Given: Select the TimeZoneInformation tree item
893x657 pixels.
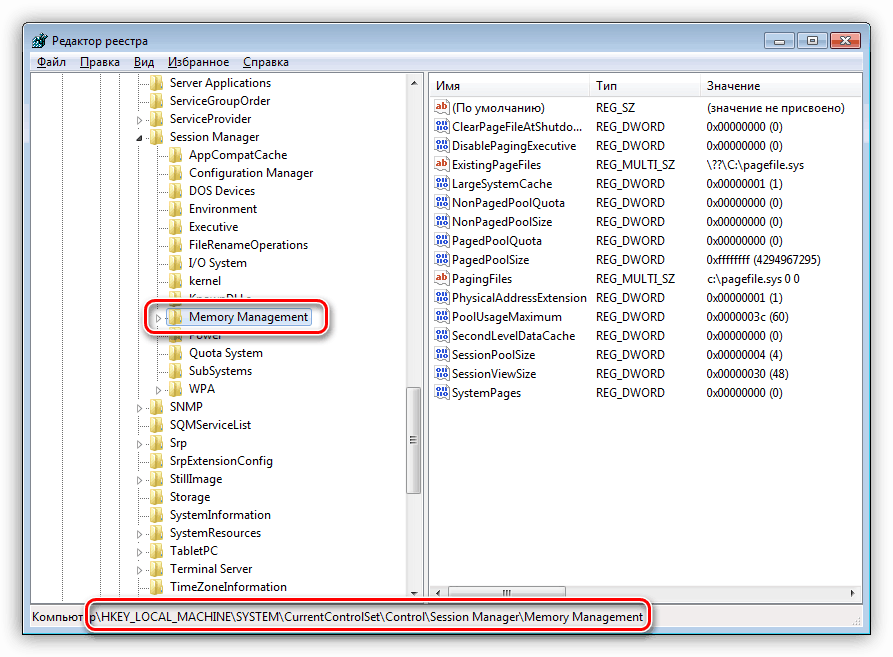Looking at the screenshot, I should 228,587.
